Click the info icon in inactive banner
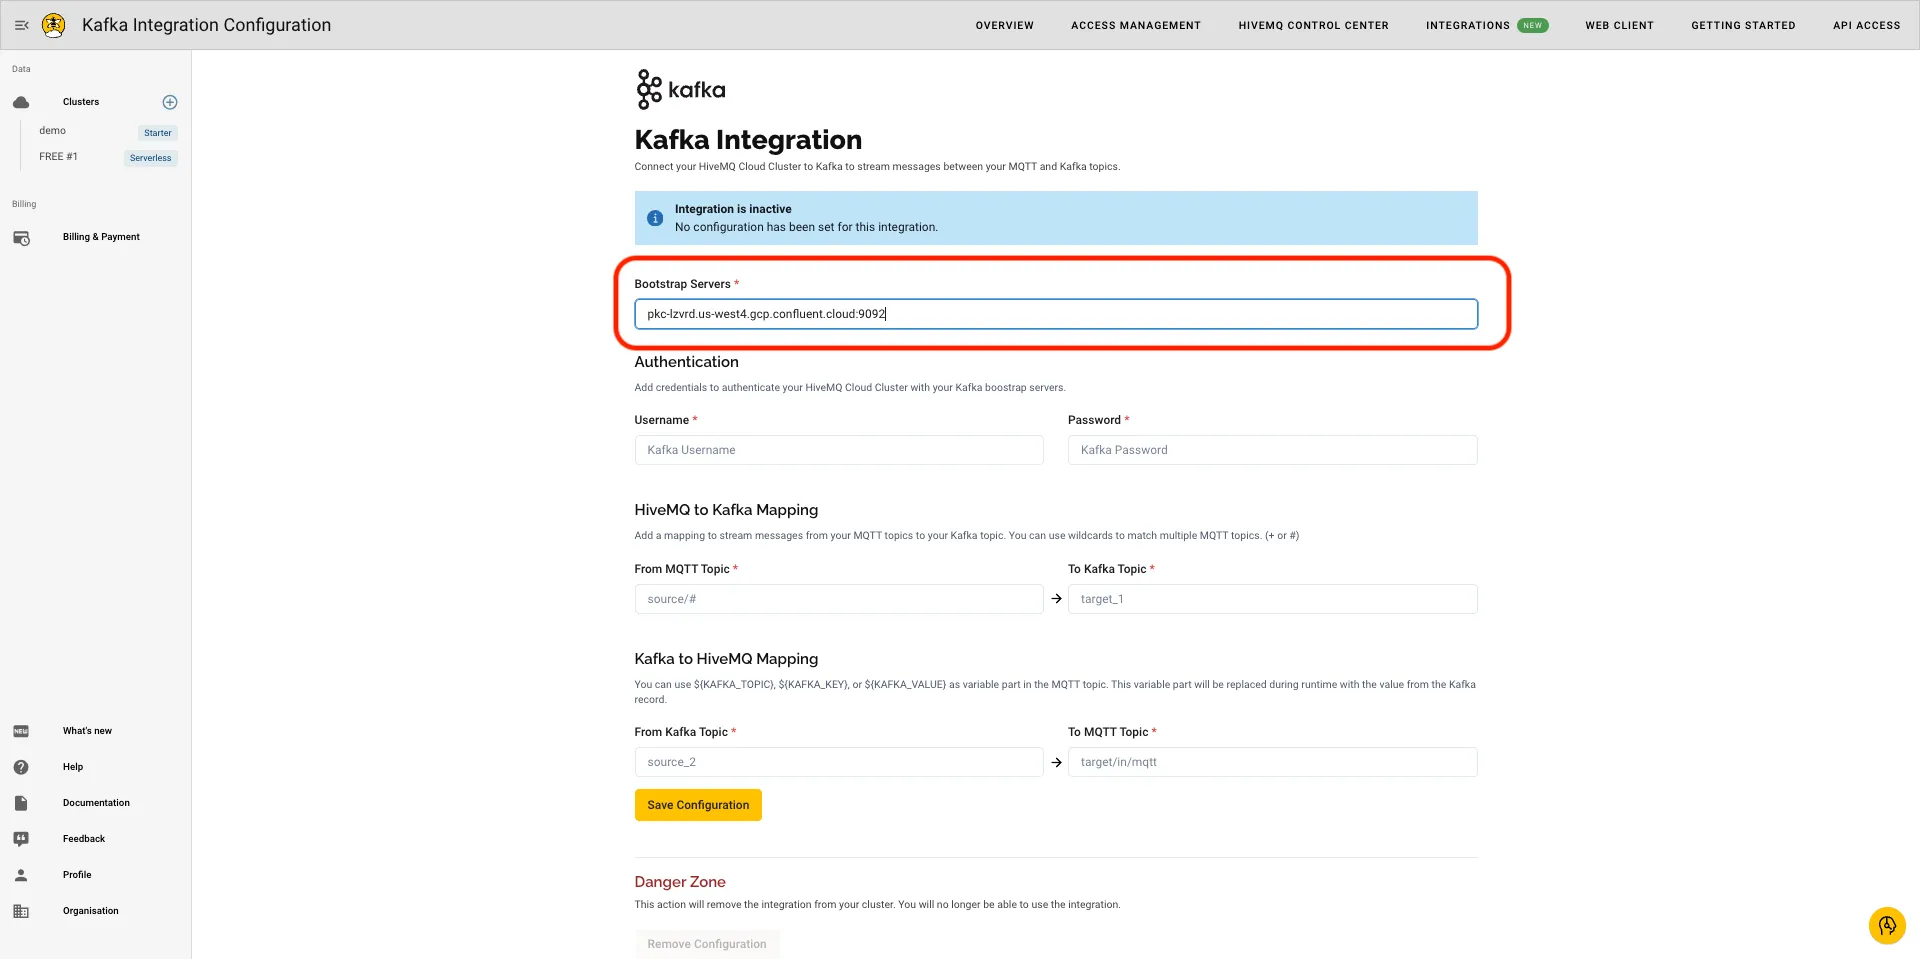1920x959 pixels. 655,218
